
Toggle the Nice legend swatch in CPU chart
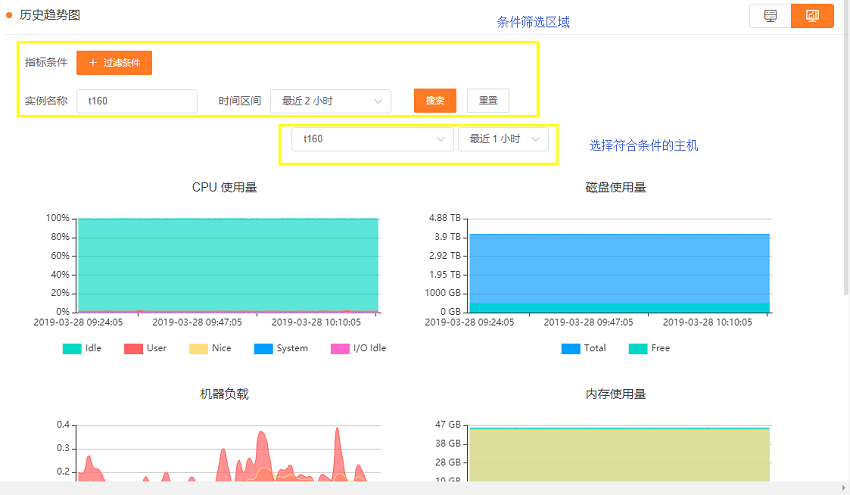click(x=198, y=349)
